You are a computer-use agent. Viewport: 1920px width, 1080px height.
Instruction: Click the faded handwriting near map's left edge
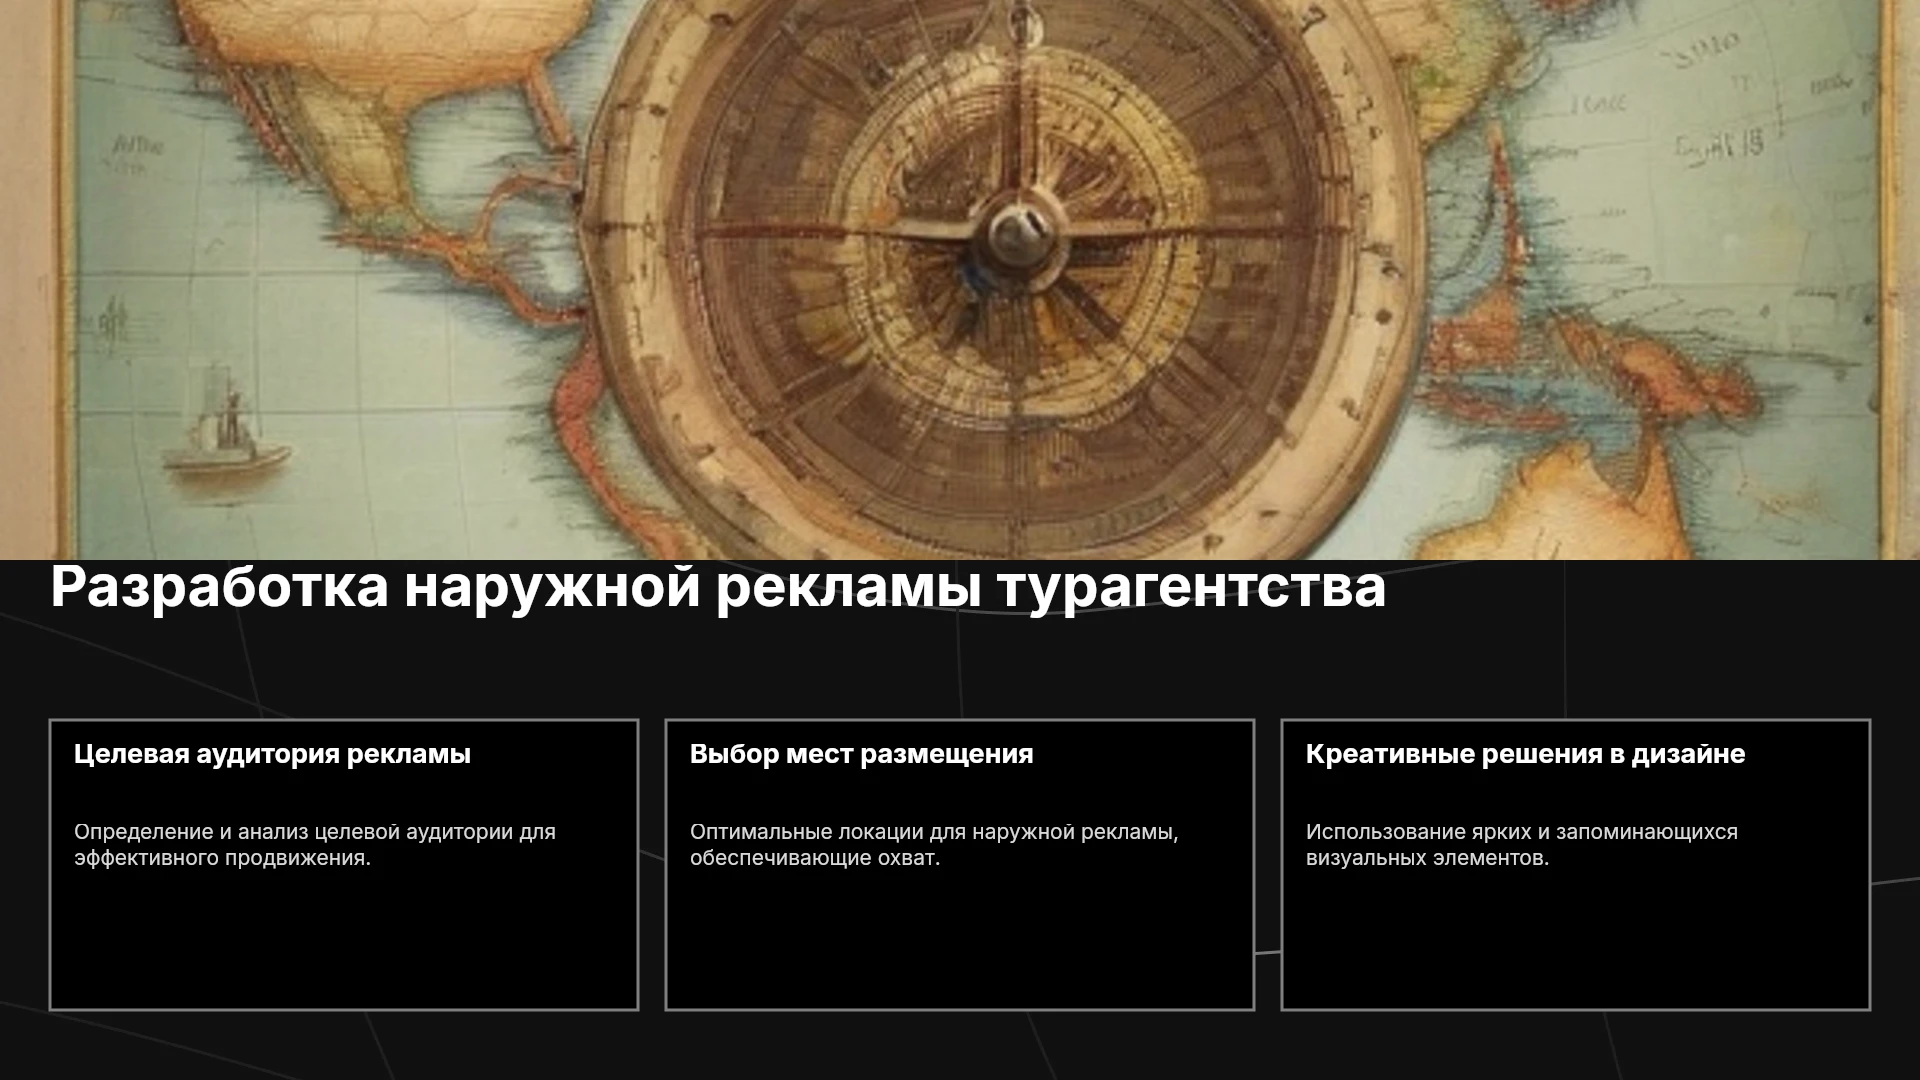click(x=137, y=150)
